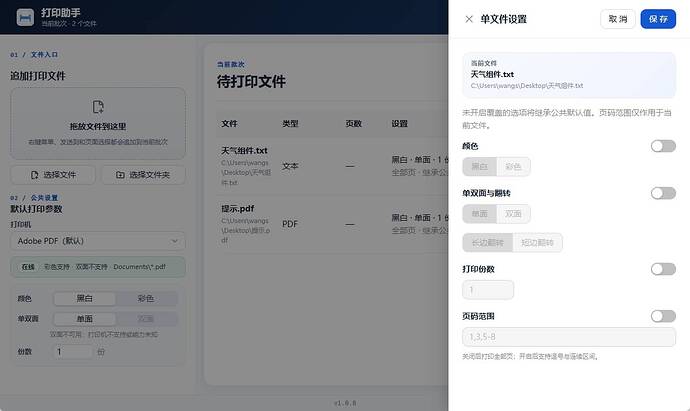Open the Adobe PDF printer dropdown
The height and width of the screenshot is (411, 690).
[x=98, y=241]
